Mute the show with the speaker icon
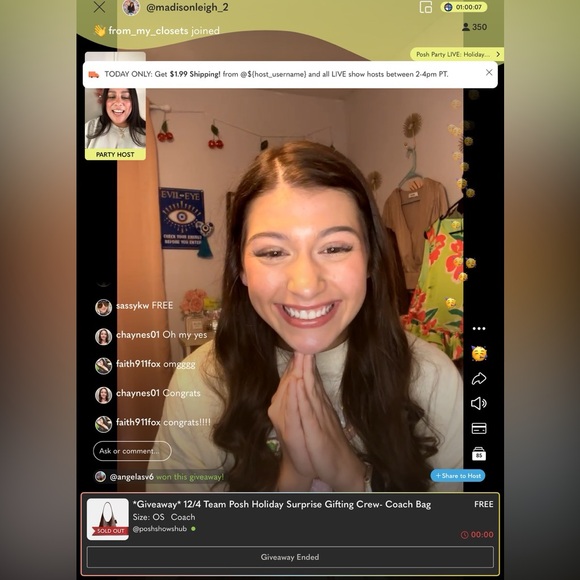The width and height of the screenshot is (580, 580). coord(479,403)
